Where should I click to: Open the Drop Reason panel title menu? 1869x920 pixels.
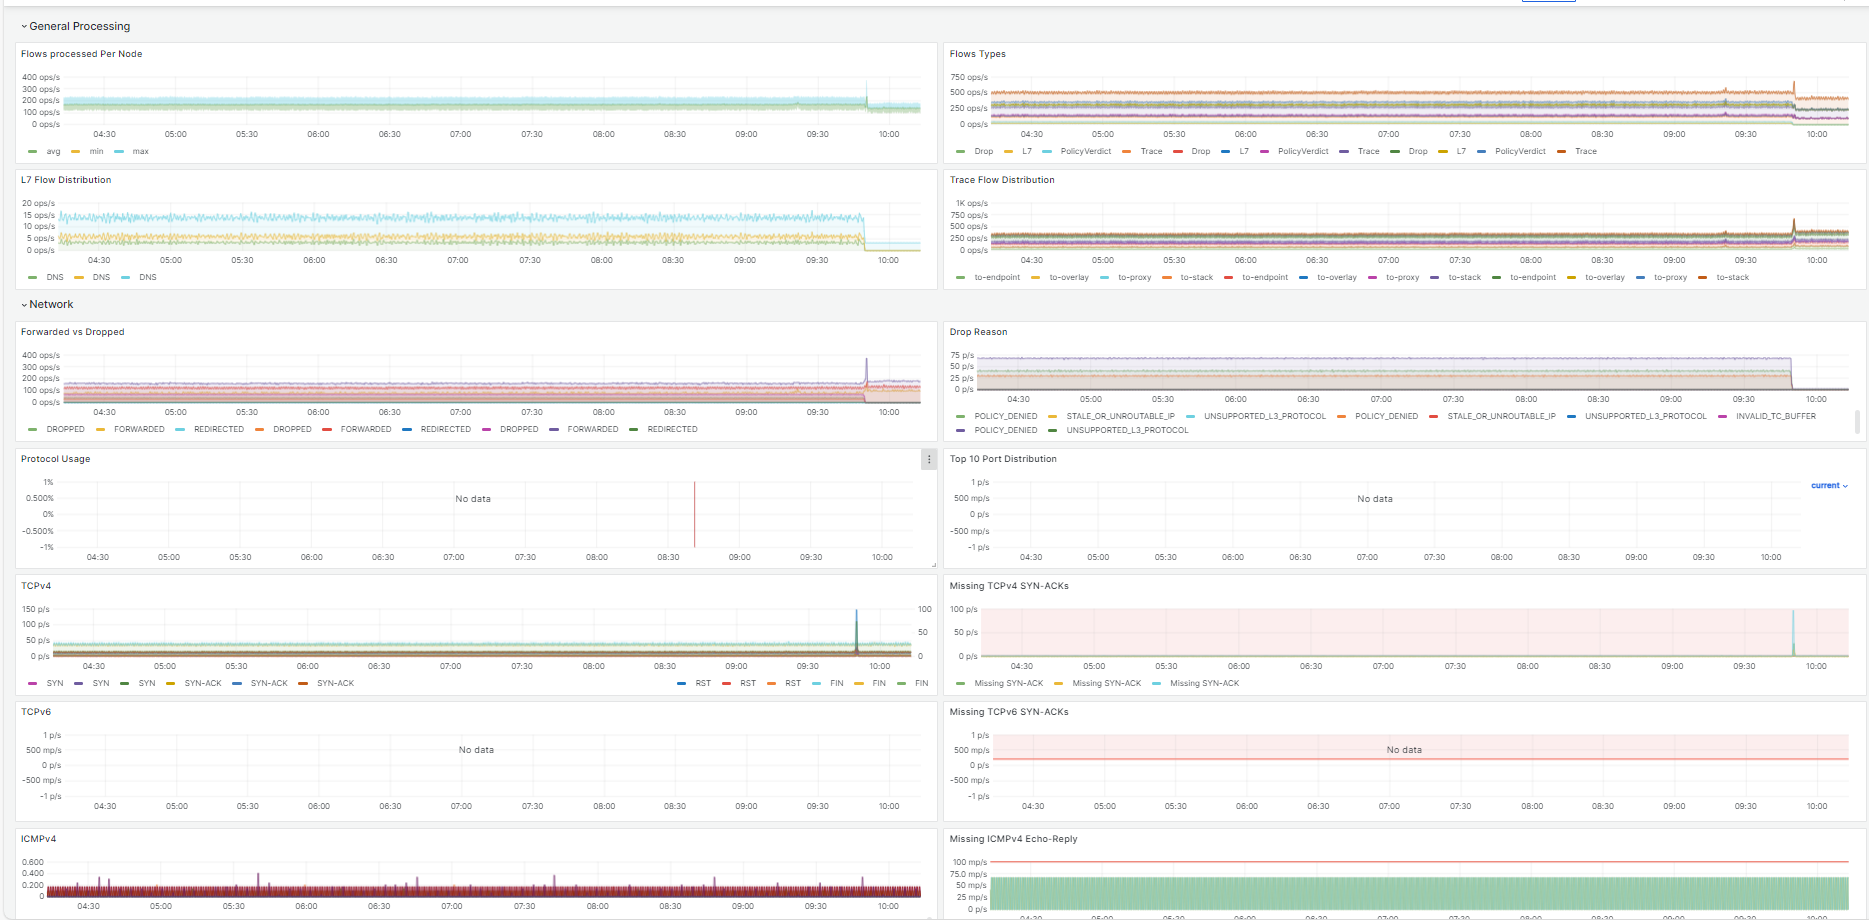click(979, 332)
